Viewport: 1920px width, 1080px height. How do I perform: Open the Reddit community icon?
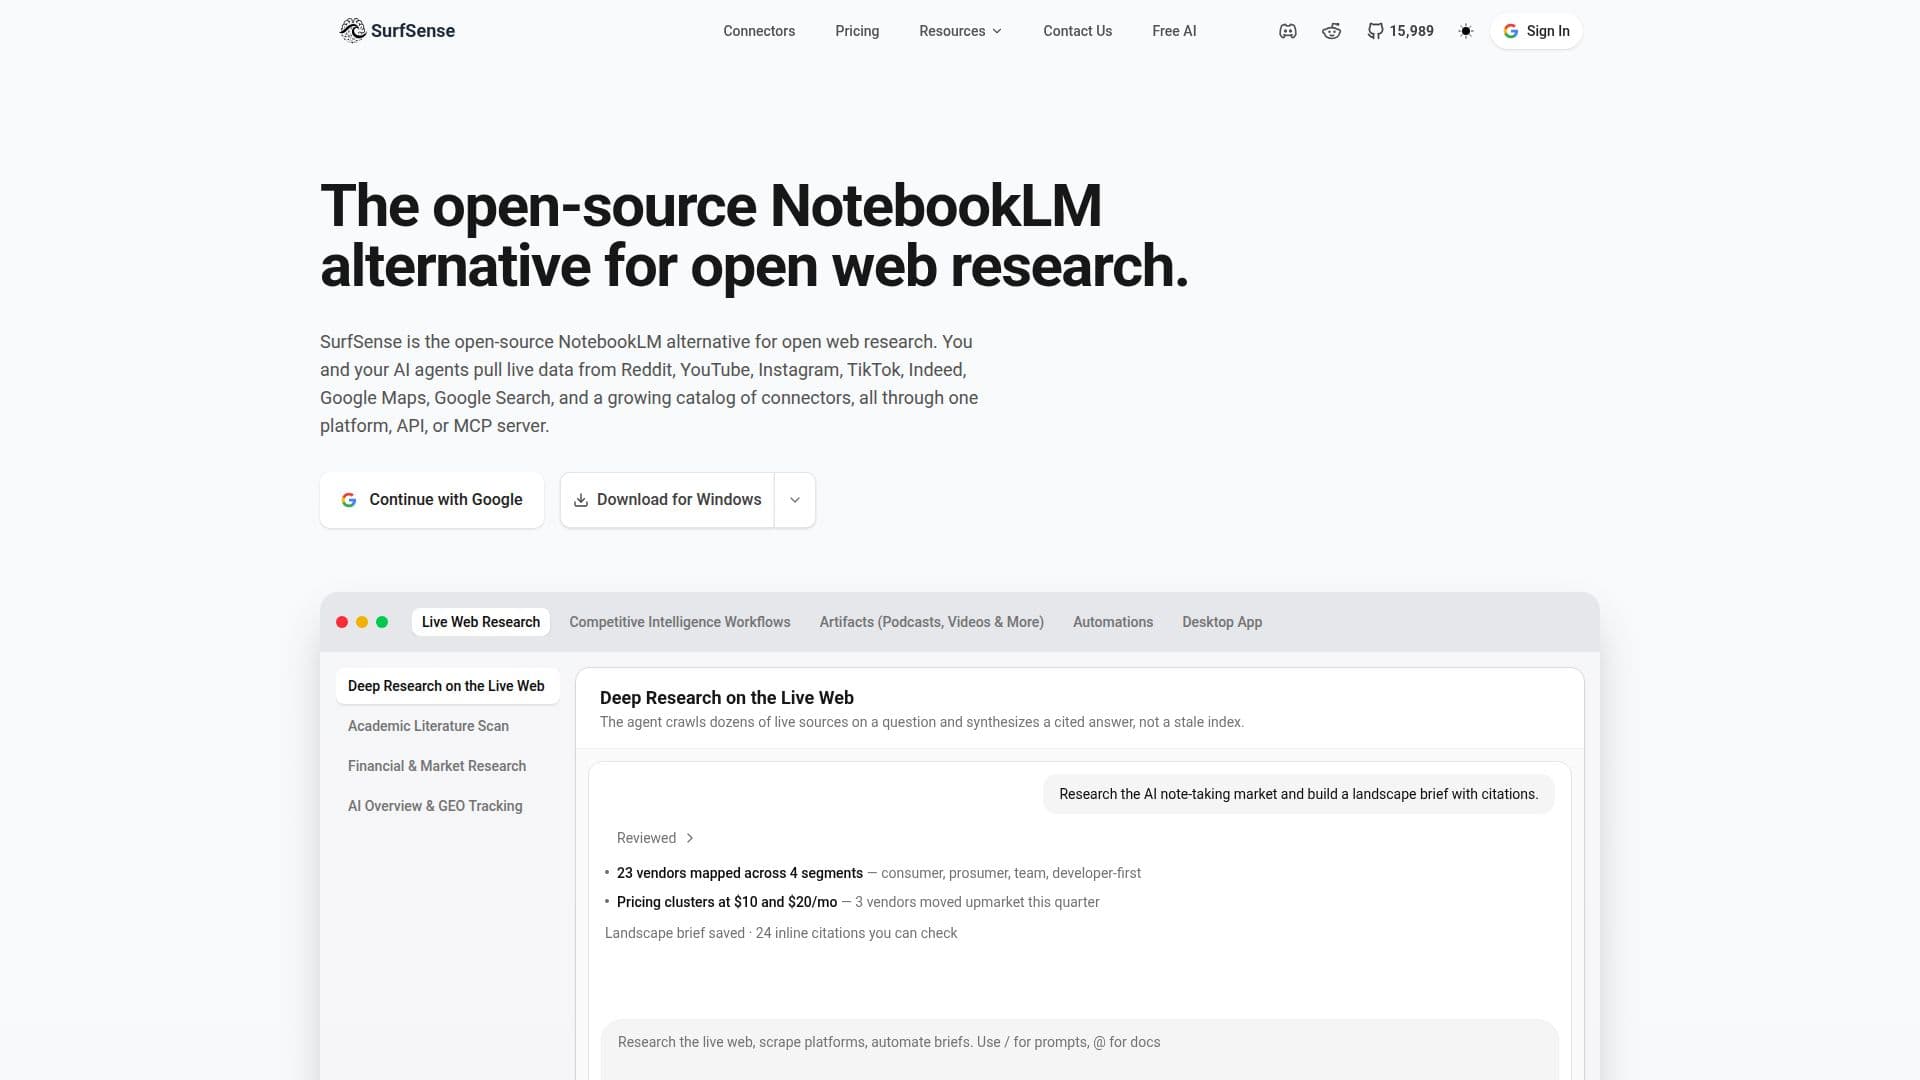click(1331, 31)
